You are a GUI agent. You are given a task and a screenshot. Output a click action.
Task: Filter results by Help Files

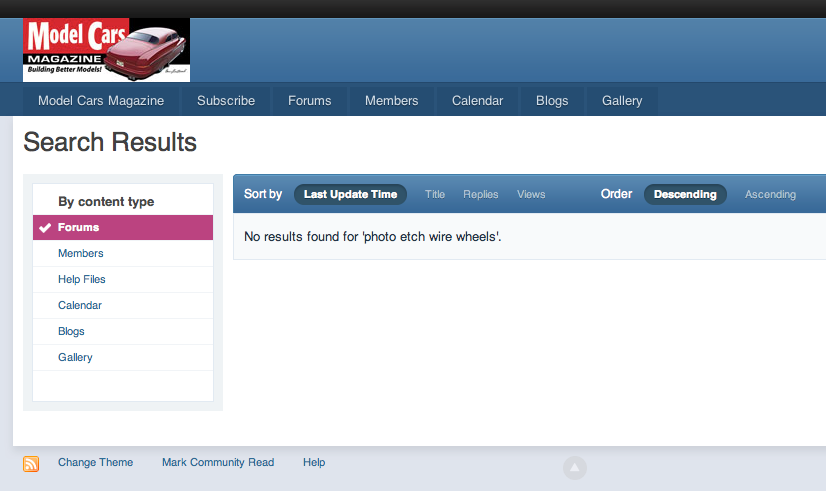coord(123,279)
